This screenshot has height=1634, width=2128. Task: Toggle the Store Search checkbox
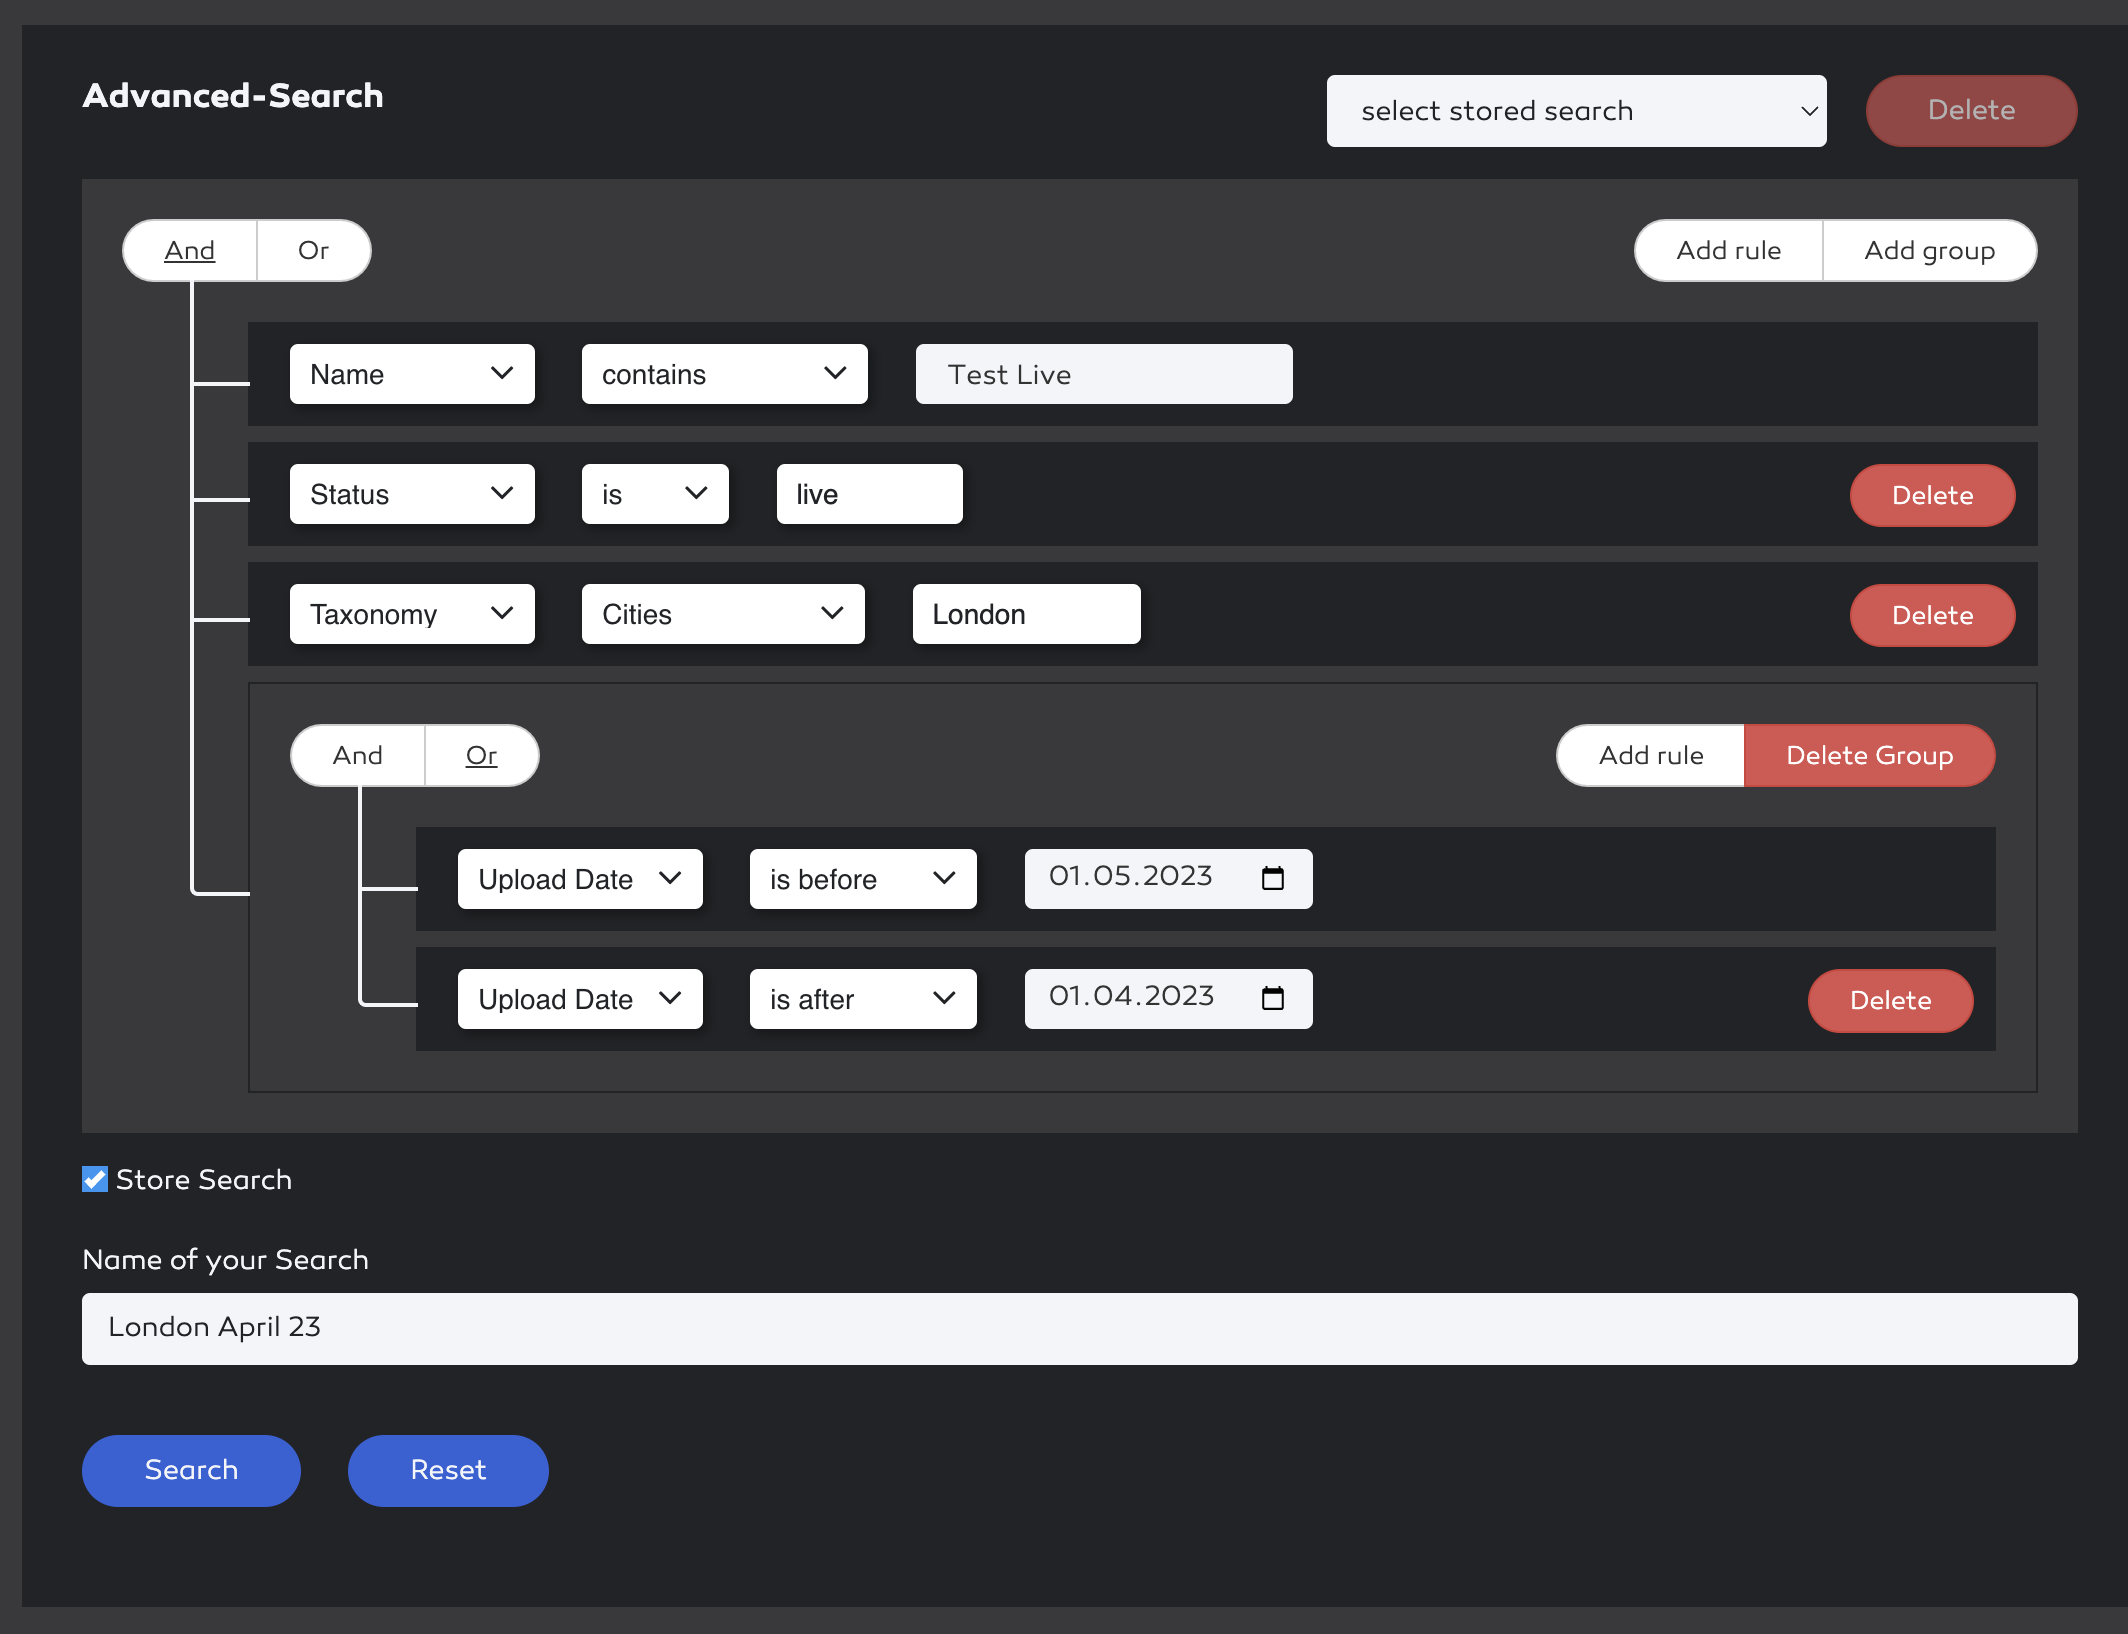coord(95,1179)
